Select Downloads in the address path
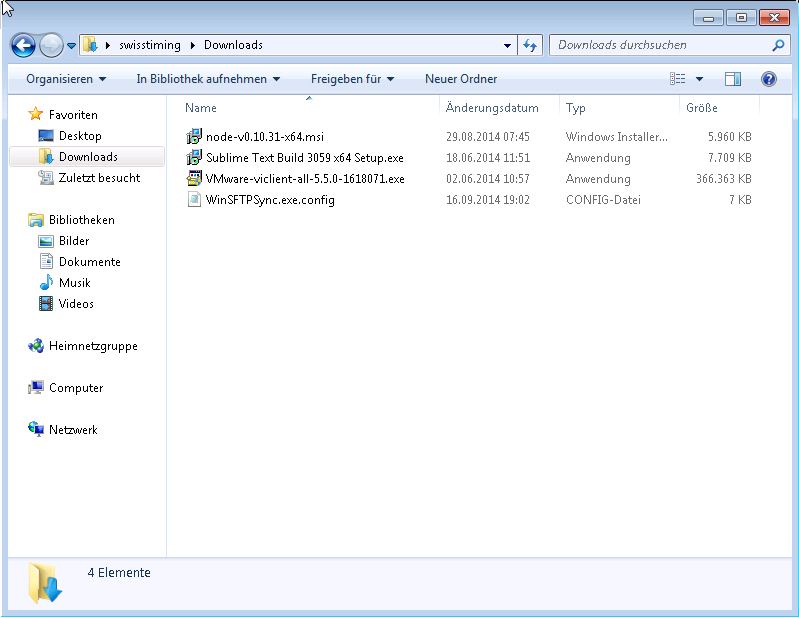The width and height of the screenshot is (799, 618). click(233, 45)
